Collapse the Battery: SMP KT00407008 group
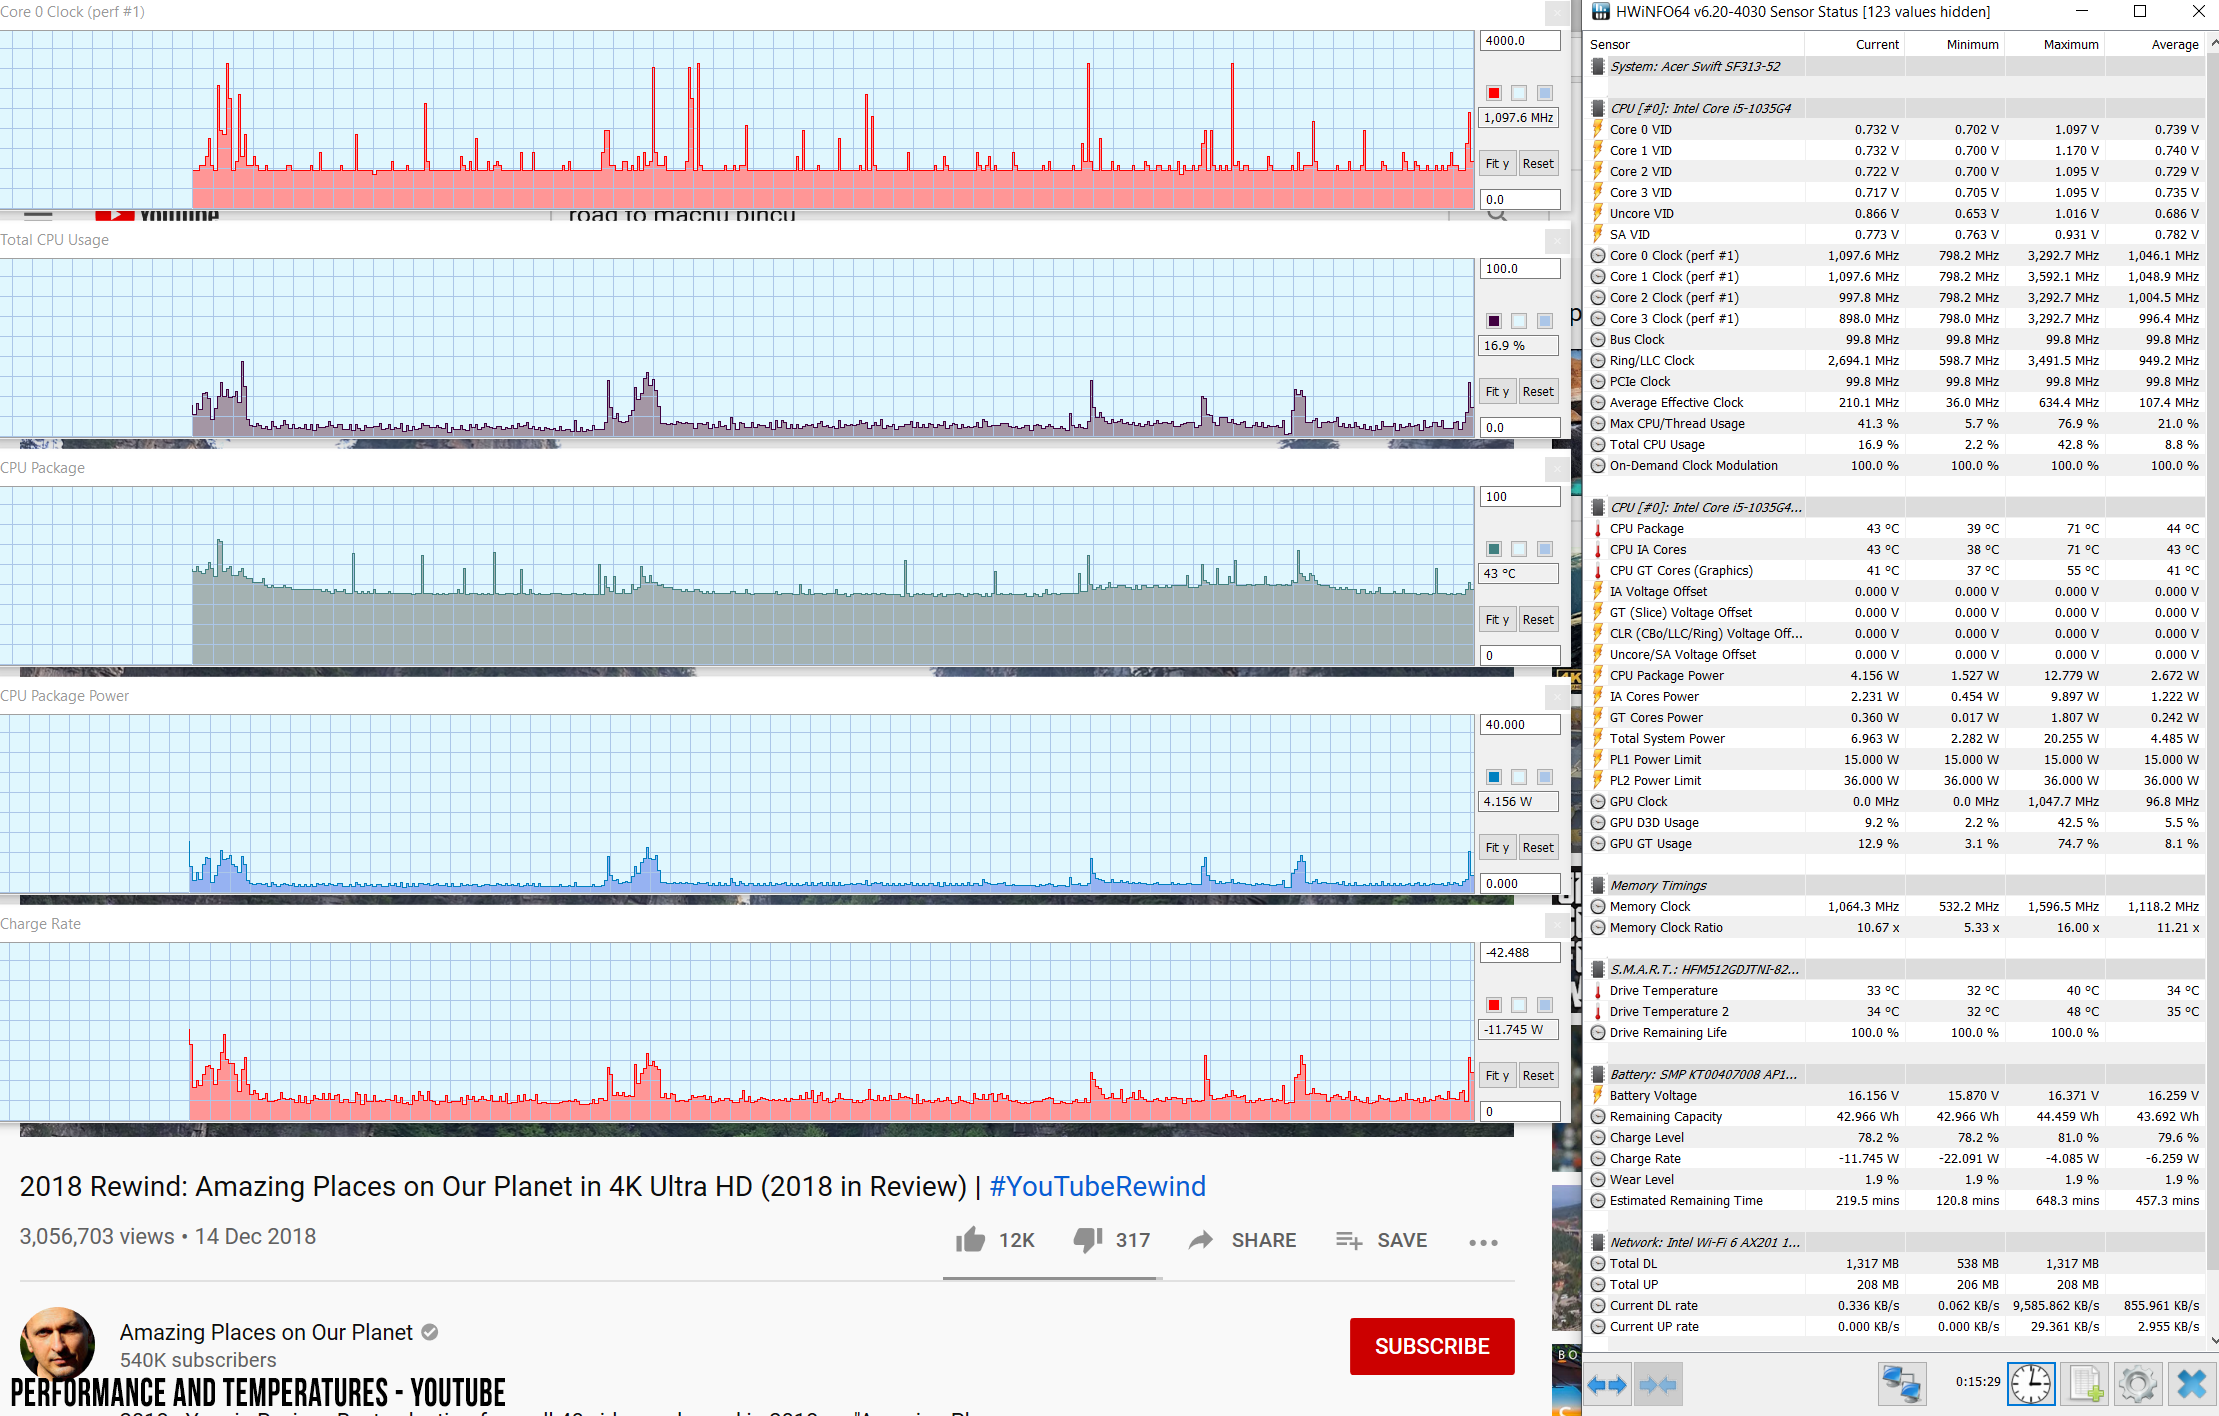 tap(1598, 1074)
